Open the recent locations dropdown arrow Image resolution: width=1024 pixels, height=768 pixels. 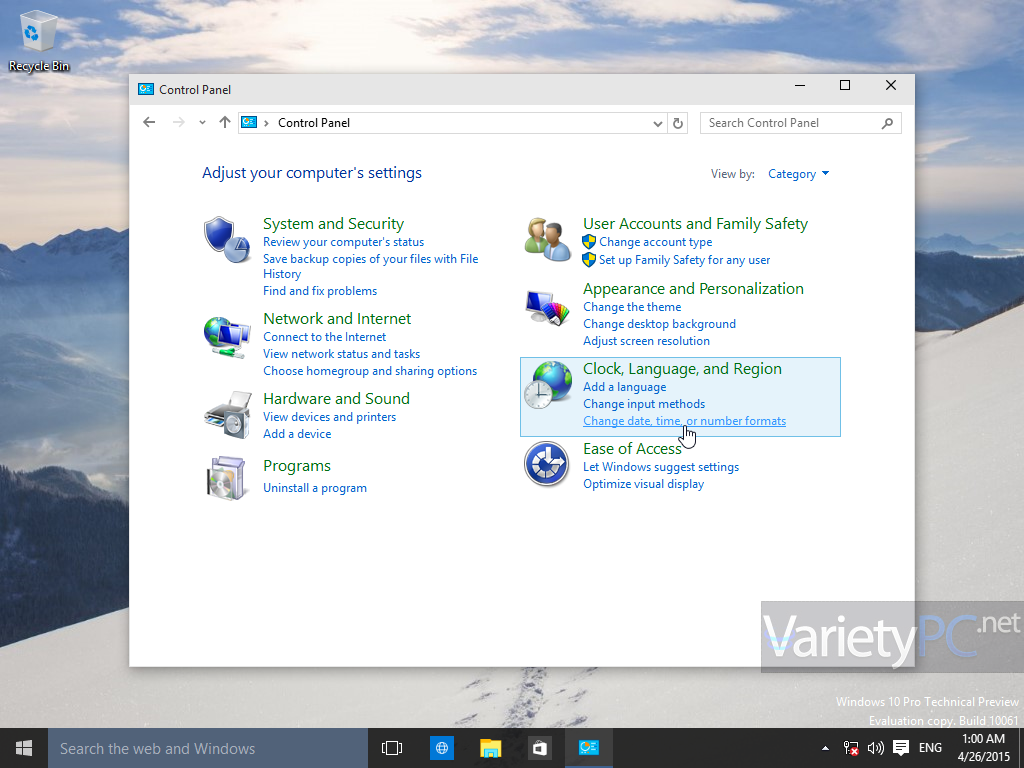coord(202,122)
